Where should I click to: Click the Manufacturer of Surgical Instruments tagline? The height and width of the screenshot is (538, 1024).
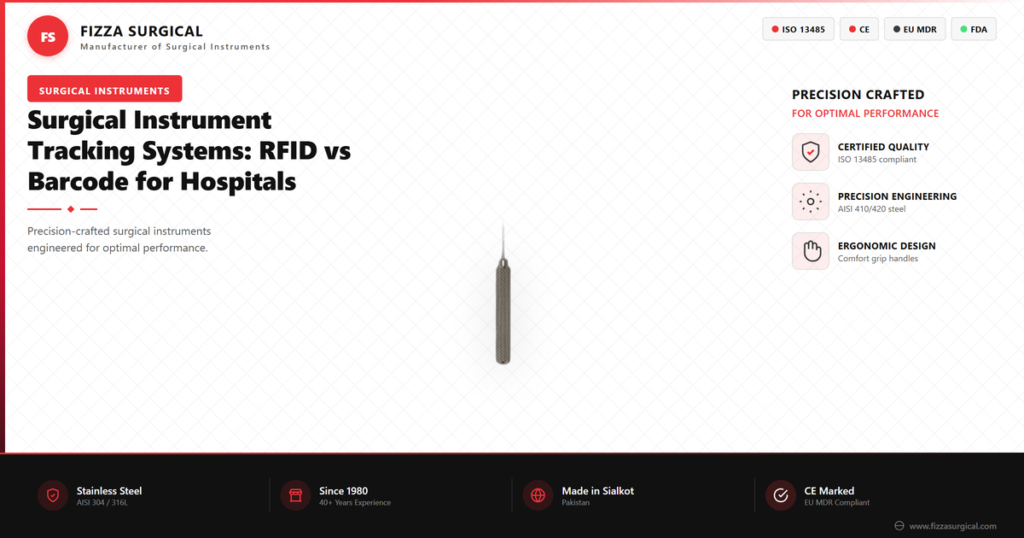pos(175,47)
